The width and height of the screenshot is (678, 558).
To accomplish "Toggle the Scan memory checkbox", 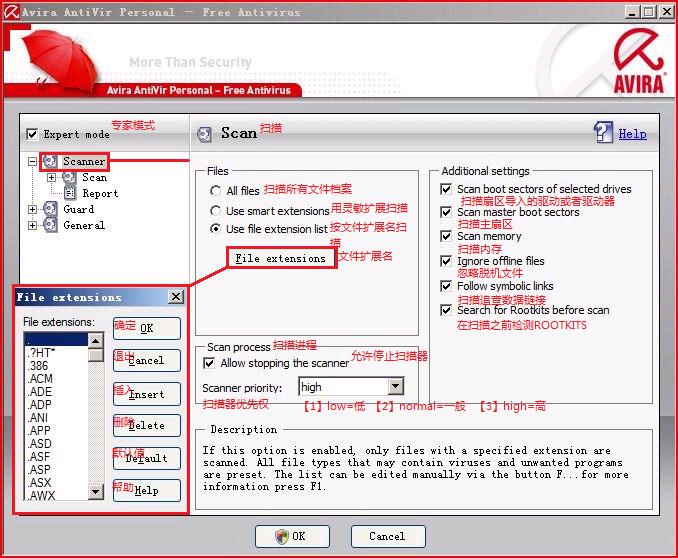I will 446,236.
